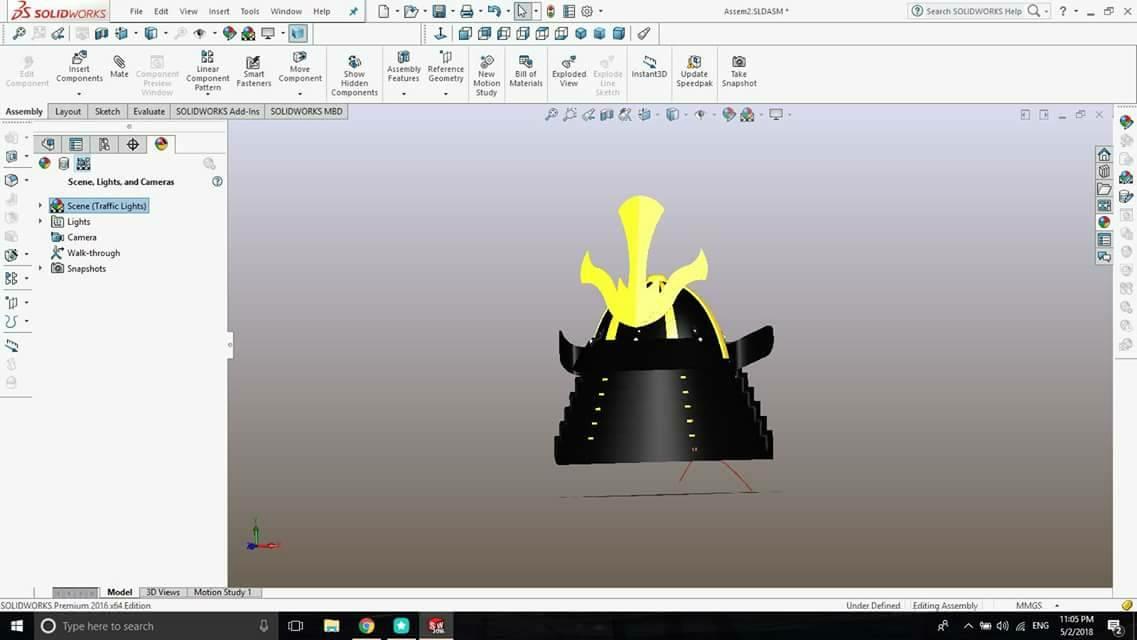The image size is (1137, 640).
Task: Open the Windows Start button
Action: [17, 626]
